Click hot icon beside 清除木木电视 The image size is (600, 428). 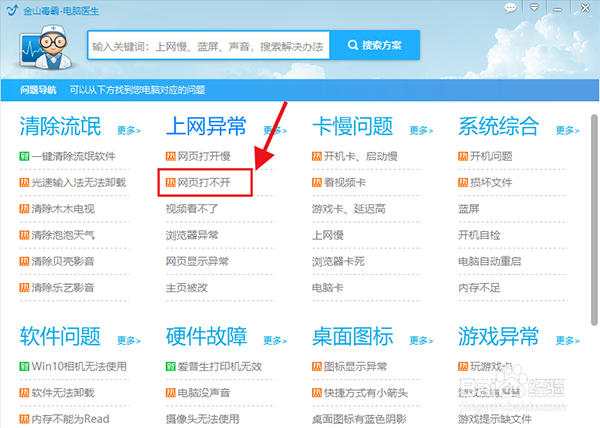[x=24, y=209]
